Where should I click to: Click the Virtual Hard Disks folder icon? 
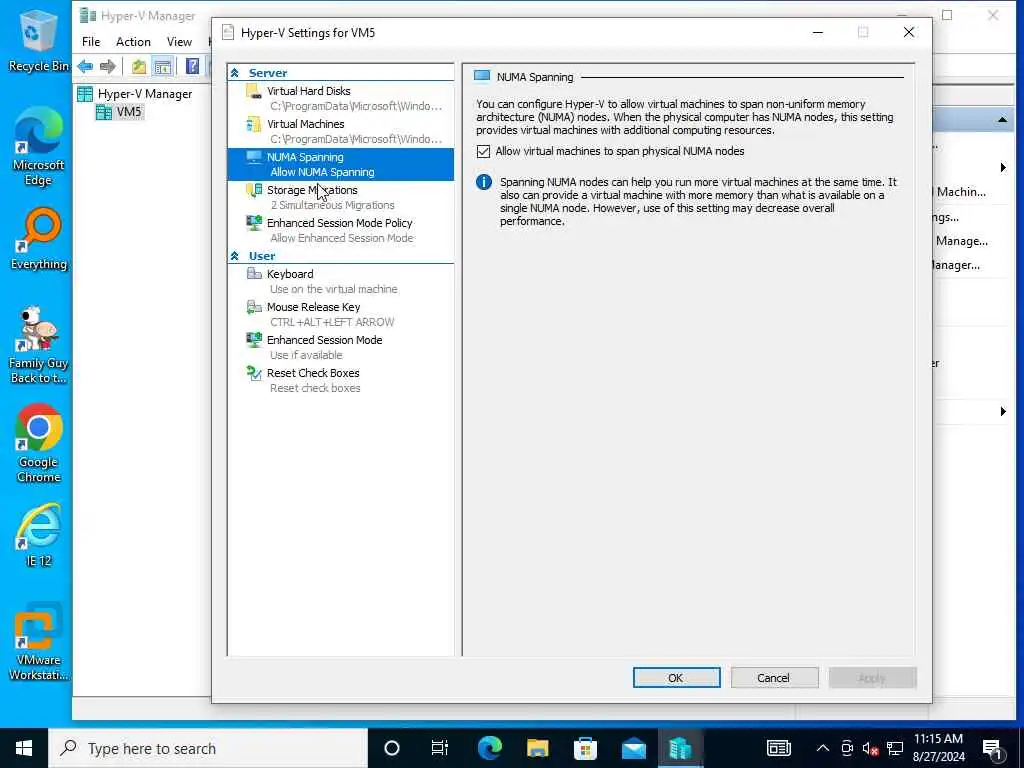[x=253, y=91]
